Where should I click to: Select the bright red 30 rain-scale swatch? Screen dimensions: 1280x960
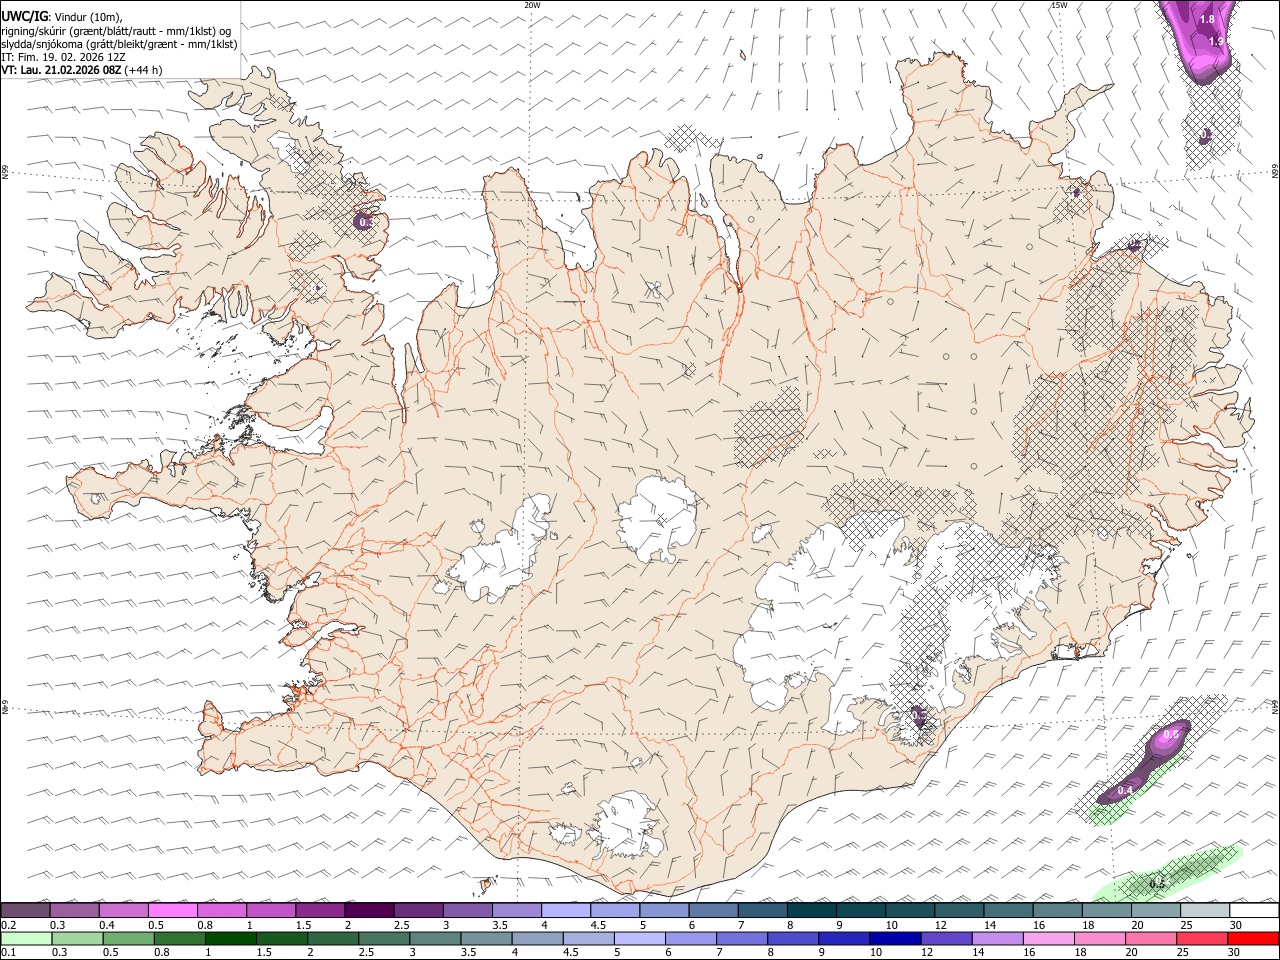click(1252, 939)
